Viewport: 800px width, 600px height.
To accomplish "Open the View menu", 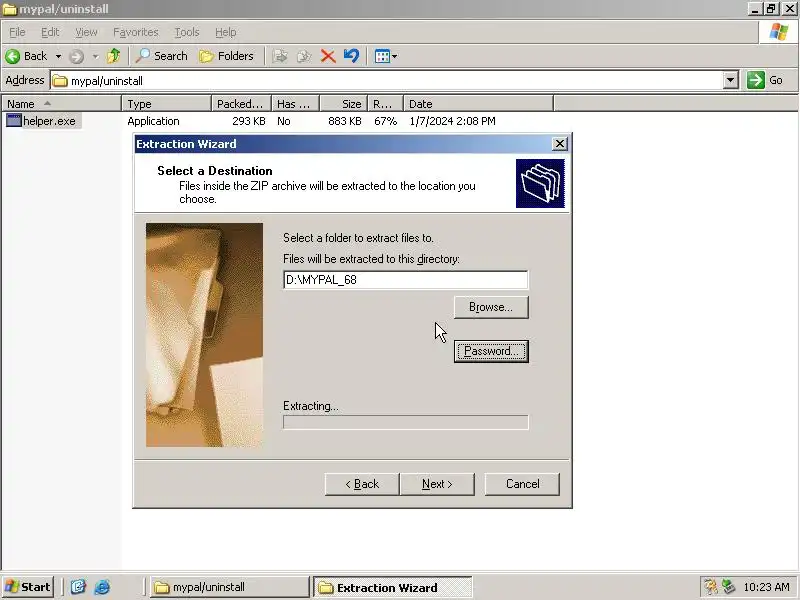I will [86, 32].
